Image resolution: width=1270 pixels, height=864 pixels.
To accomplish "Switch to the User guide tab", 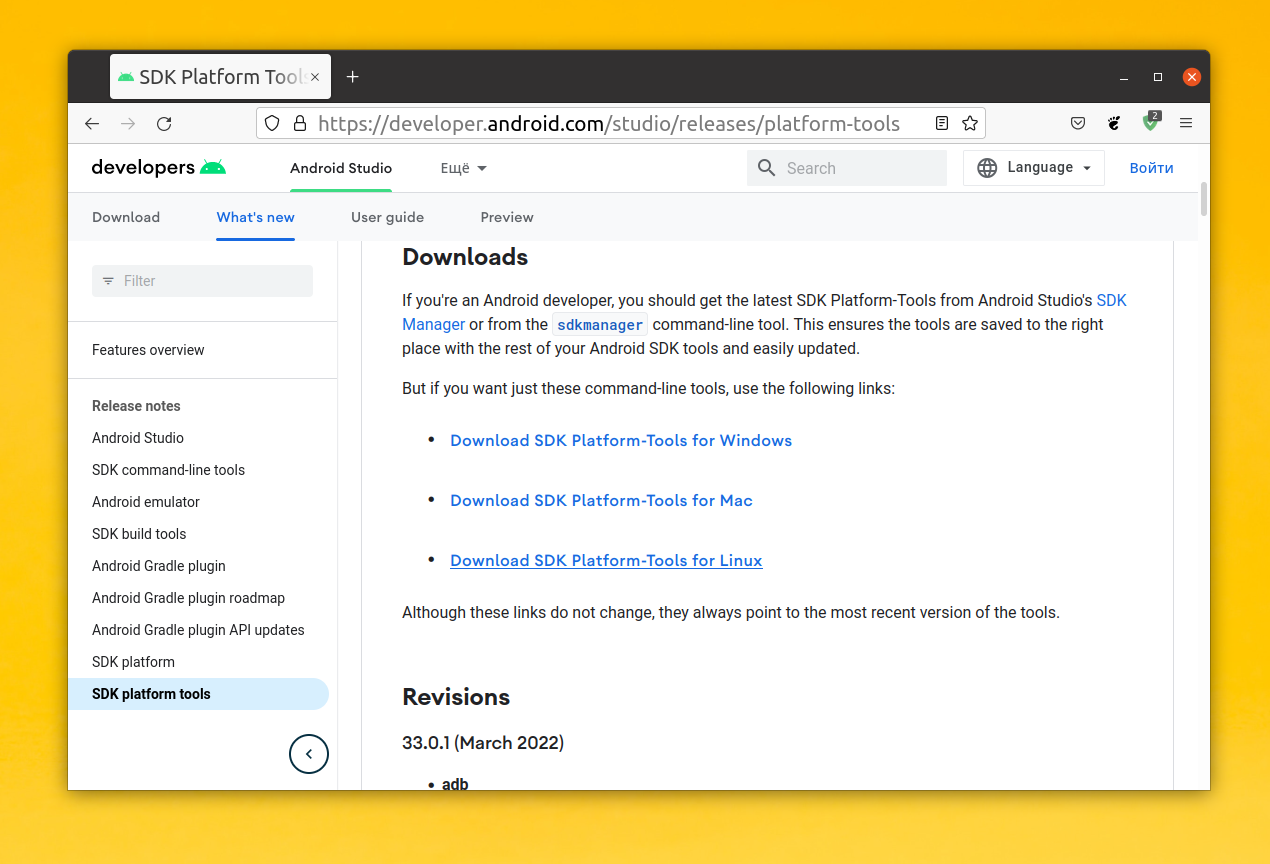I will [387, 217].
